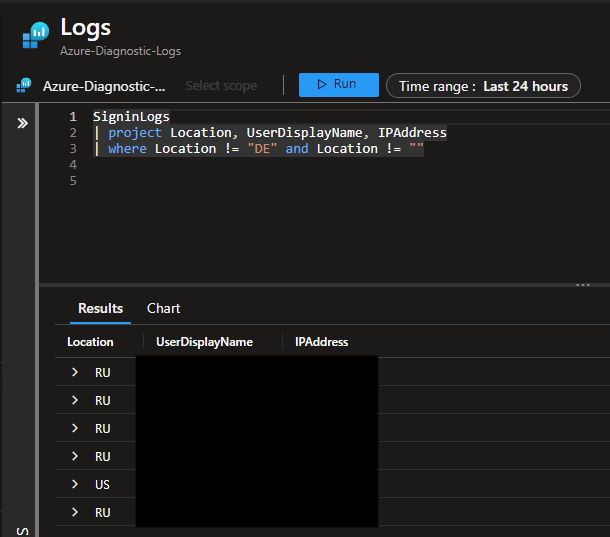610x537 pixels.
Task: Expand the third RU result row
Action: 75,428
